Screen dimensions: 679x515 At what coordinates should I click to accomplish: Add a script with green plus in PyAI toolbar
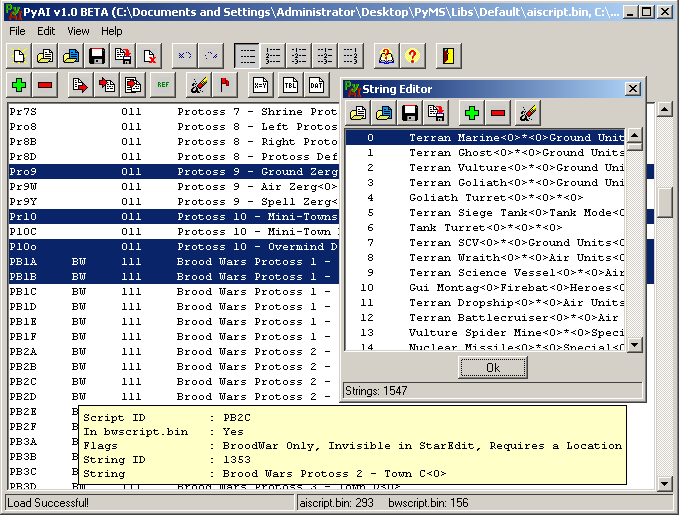click(x=19, y=85)
